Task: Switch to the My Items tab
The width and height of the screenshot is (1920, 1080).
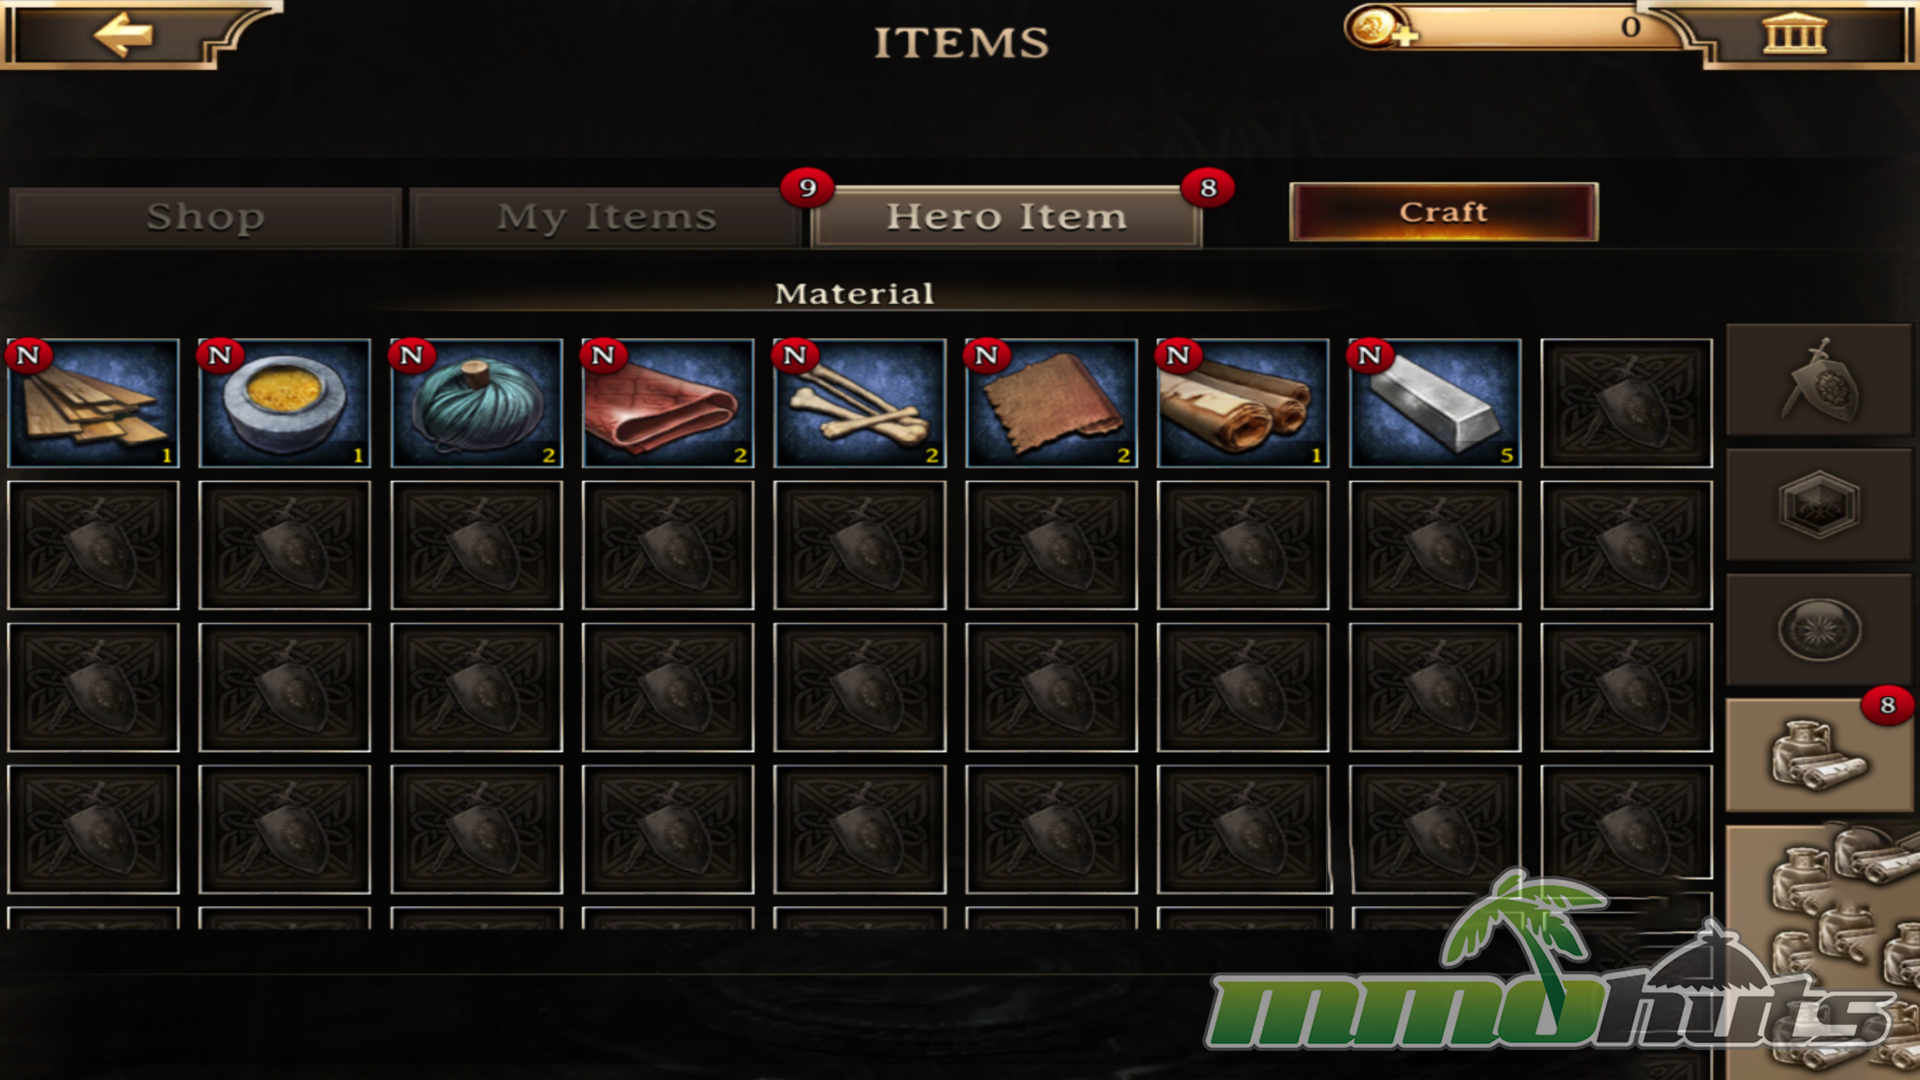Action: (x=607, y=217)
